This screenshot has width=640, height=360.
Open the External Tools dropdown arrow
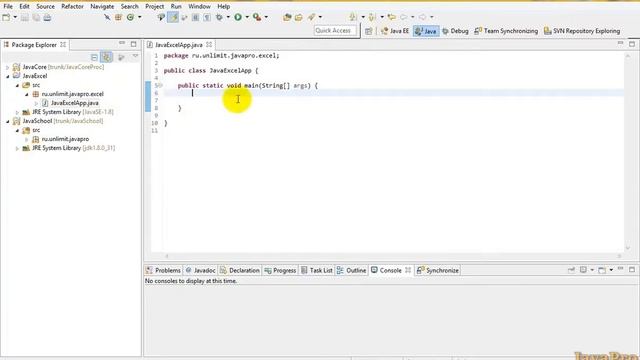(x=266, y=18)
